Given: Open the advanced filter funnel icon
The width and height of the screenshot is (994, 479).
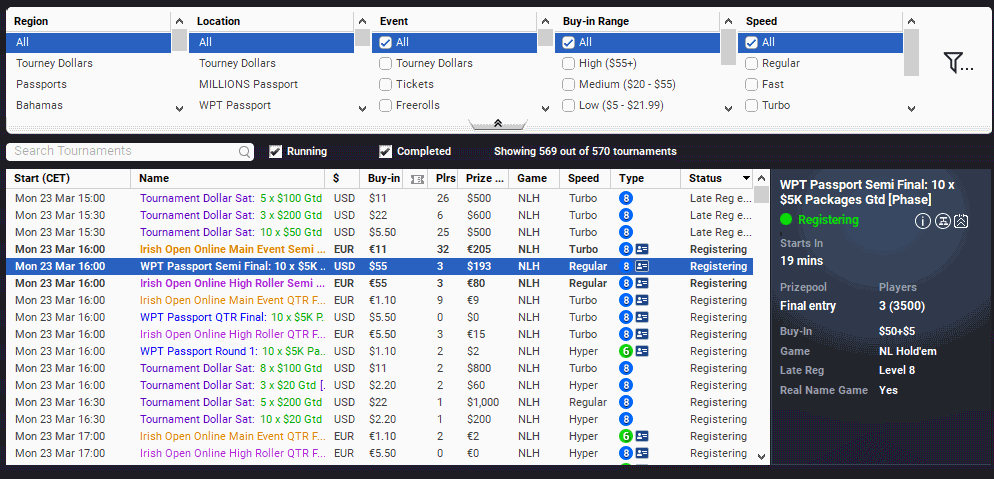Looking at the screenshot, I should point(957,63).
